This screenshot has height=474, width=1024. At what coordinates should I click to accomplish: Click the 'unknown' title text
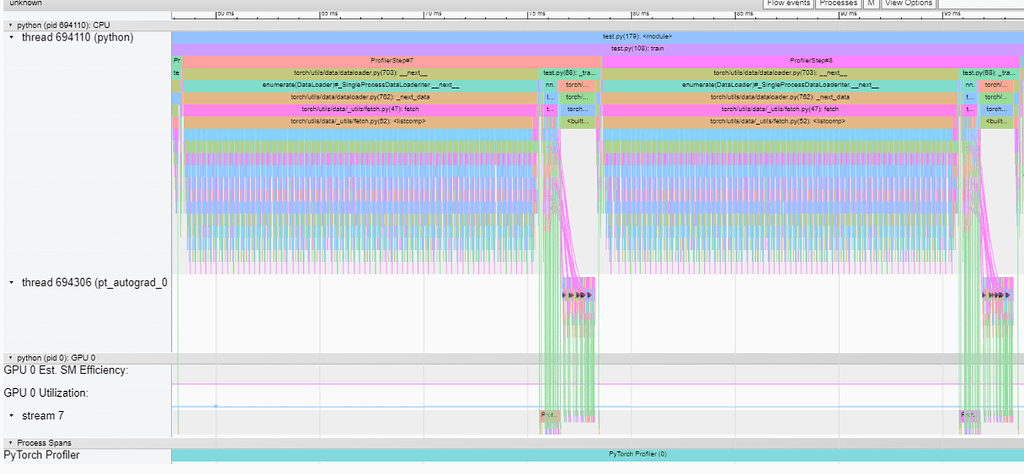(25, 3)
